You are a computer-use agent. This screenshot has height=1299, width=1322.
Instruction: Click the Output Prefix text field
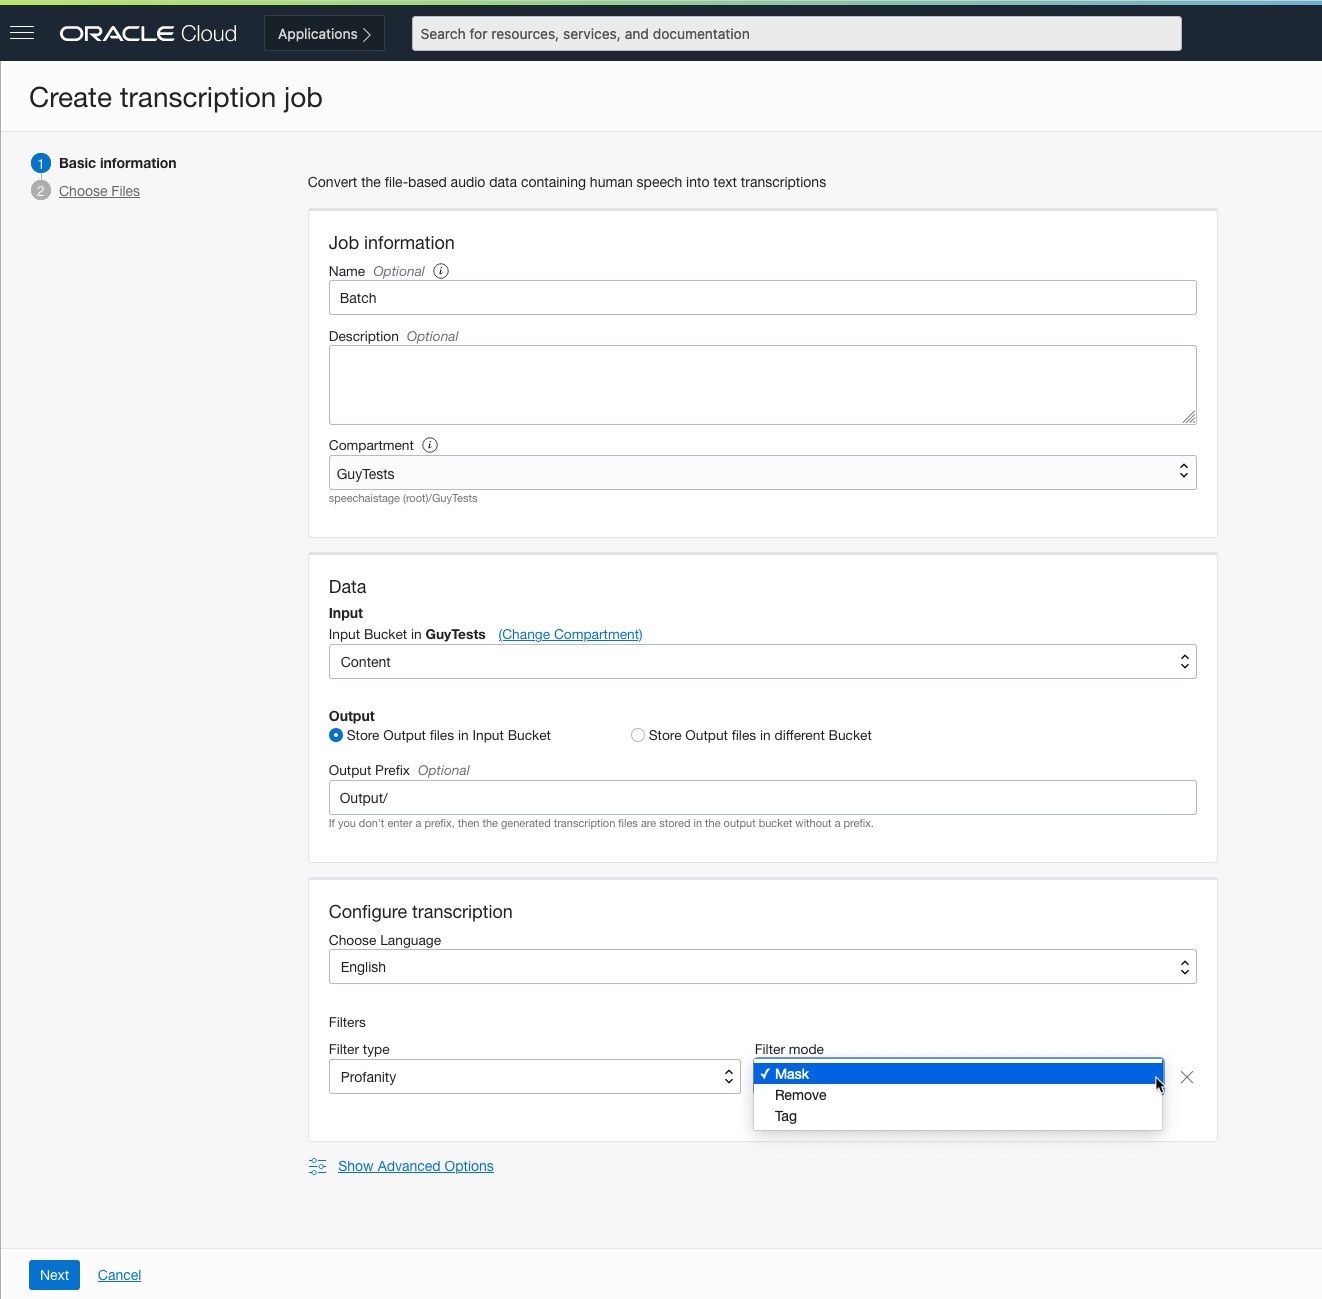click(762, 798)
